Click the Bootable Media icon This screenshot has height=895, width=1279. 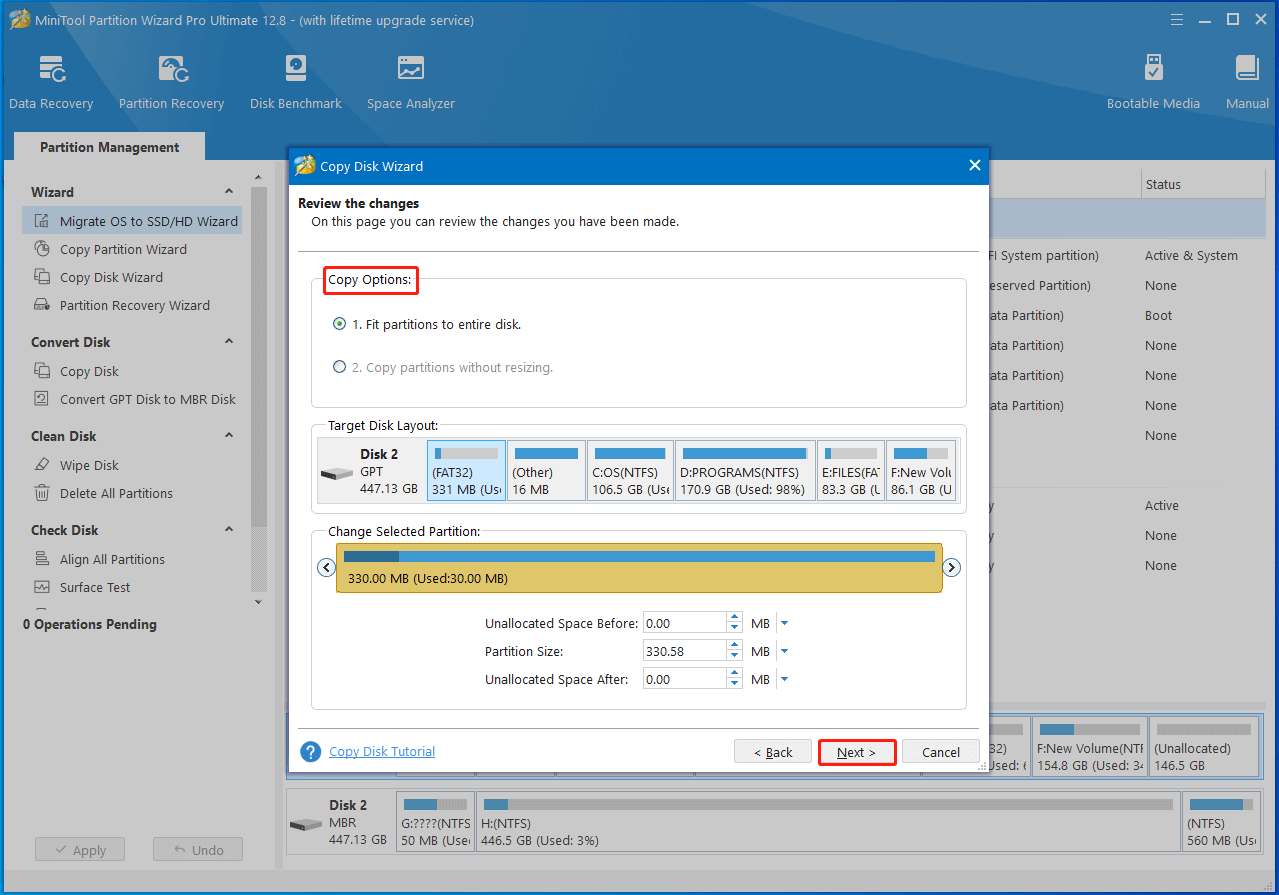pyautogui.click(x=1153, y=69)
